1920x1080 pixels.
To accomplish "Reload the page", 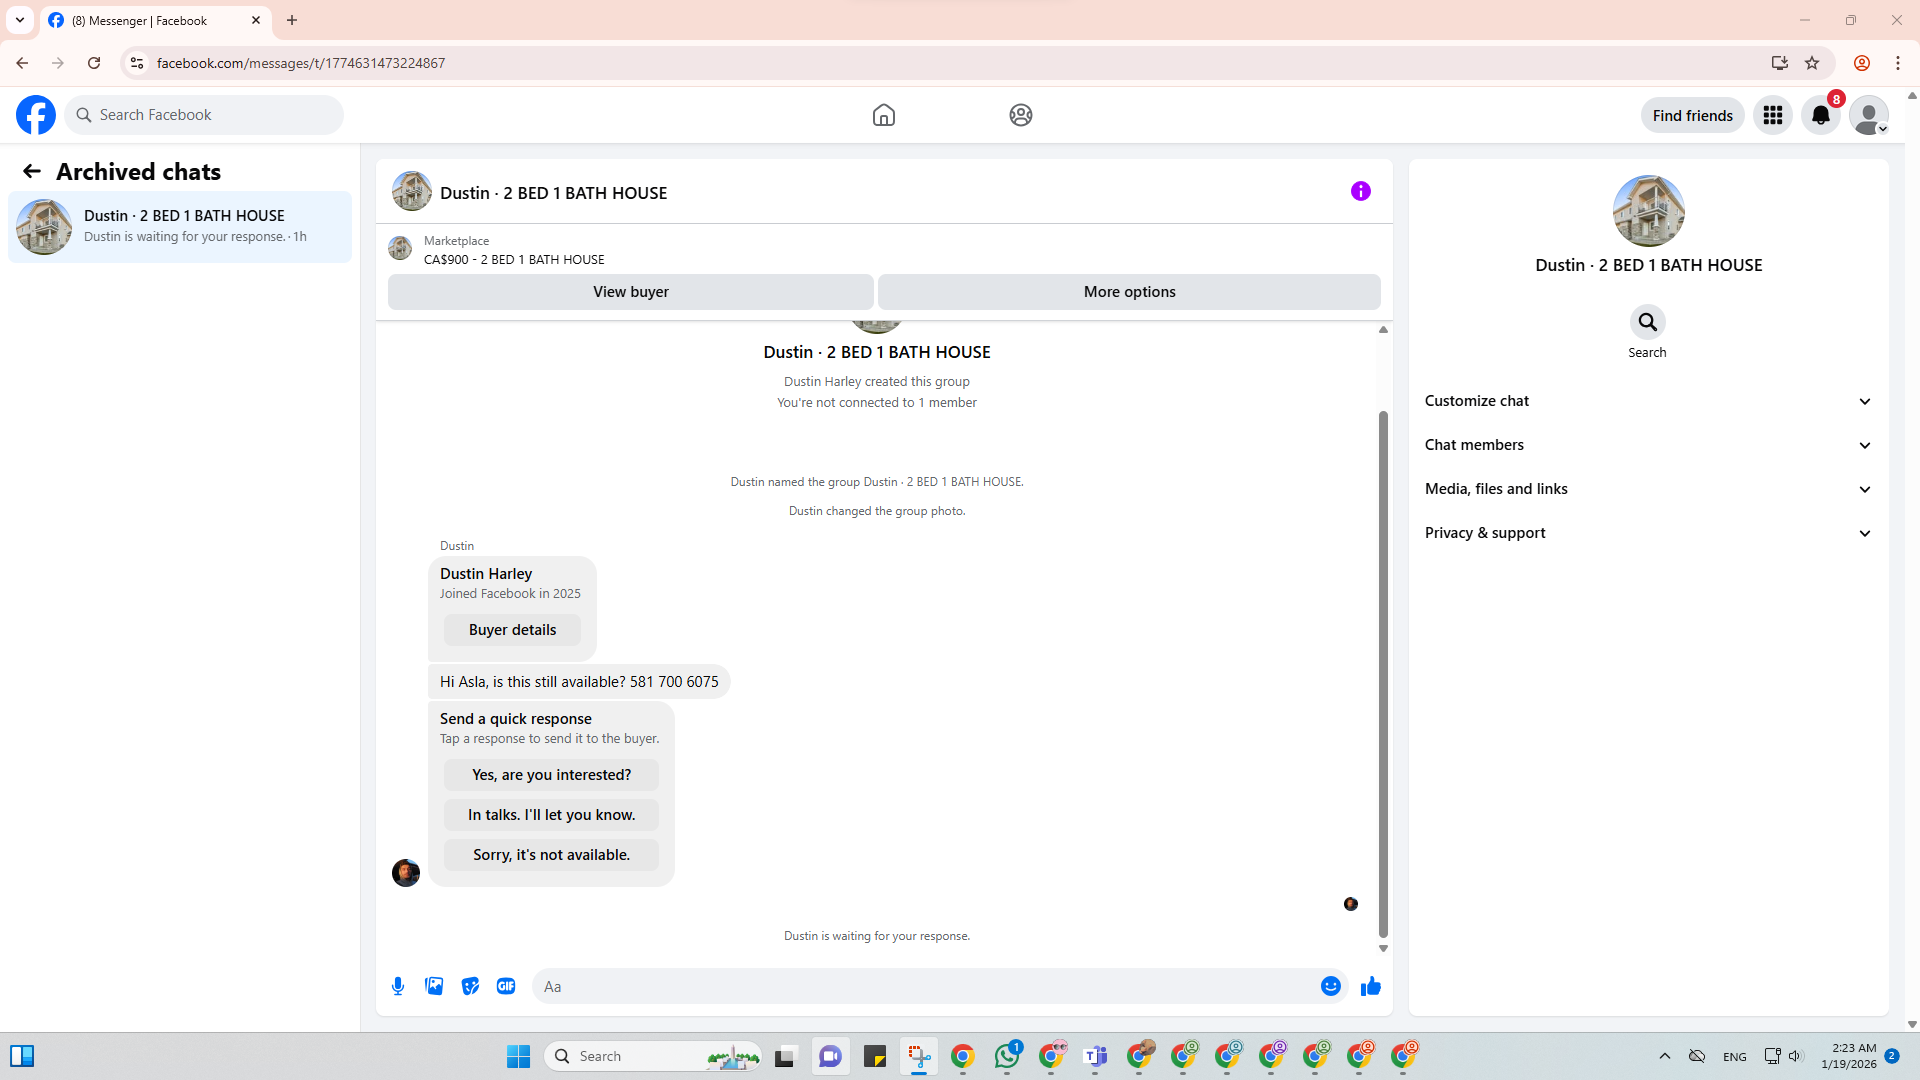I will [x=94, y=63].
